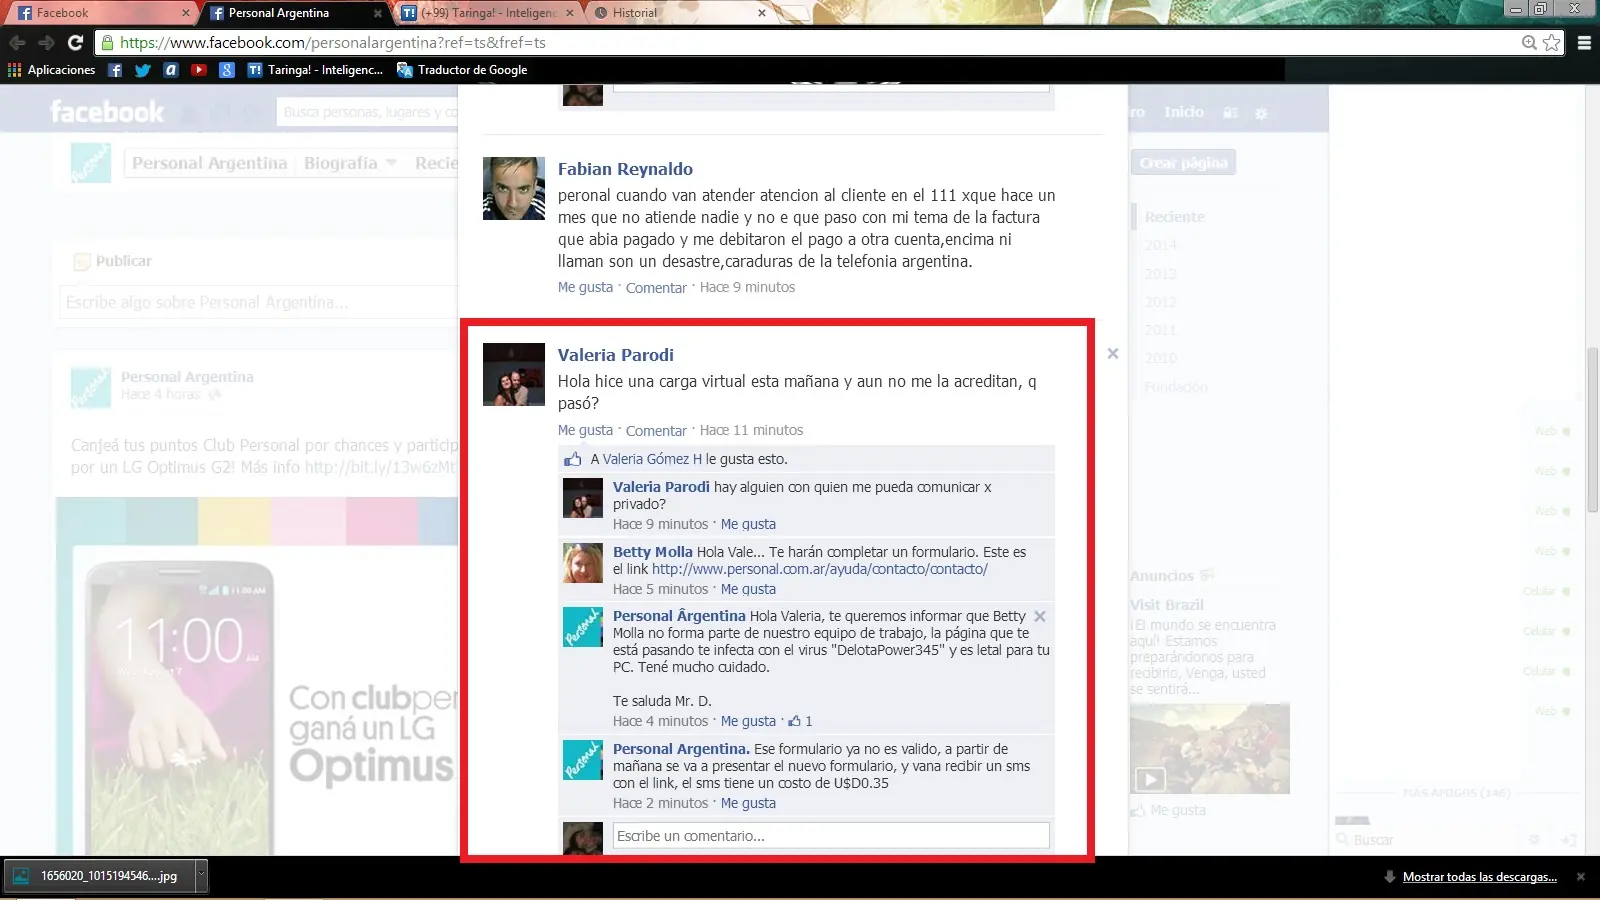Close the Facebook browser tab
Screen dimensions: 1600x900
click(186, 13)
